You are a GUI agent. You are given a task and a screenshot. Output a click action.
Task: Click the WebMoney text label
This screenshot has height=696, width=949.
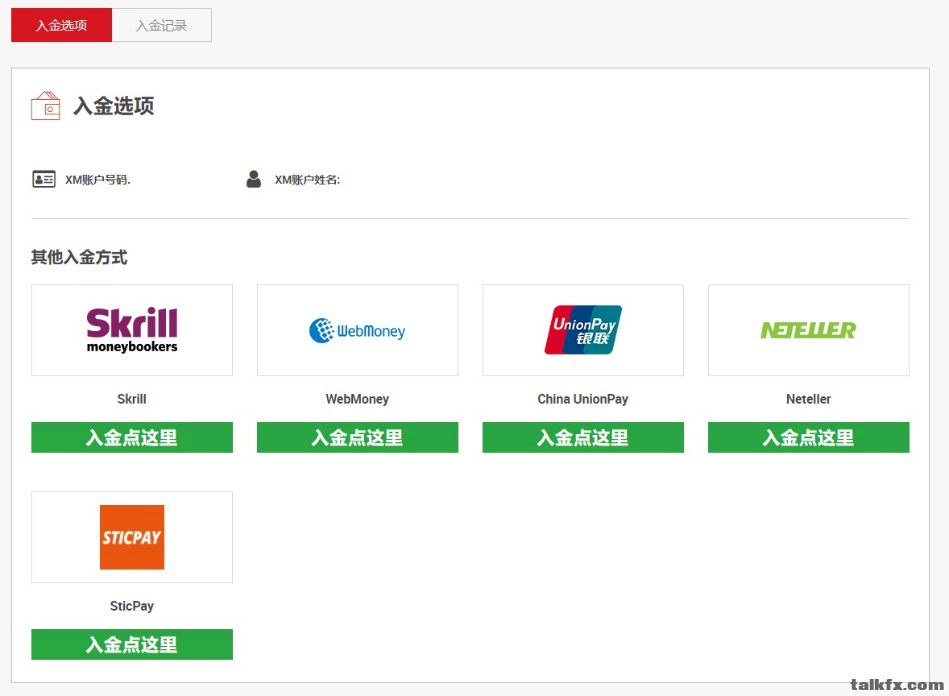357,399
